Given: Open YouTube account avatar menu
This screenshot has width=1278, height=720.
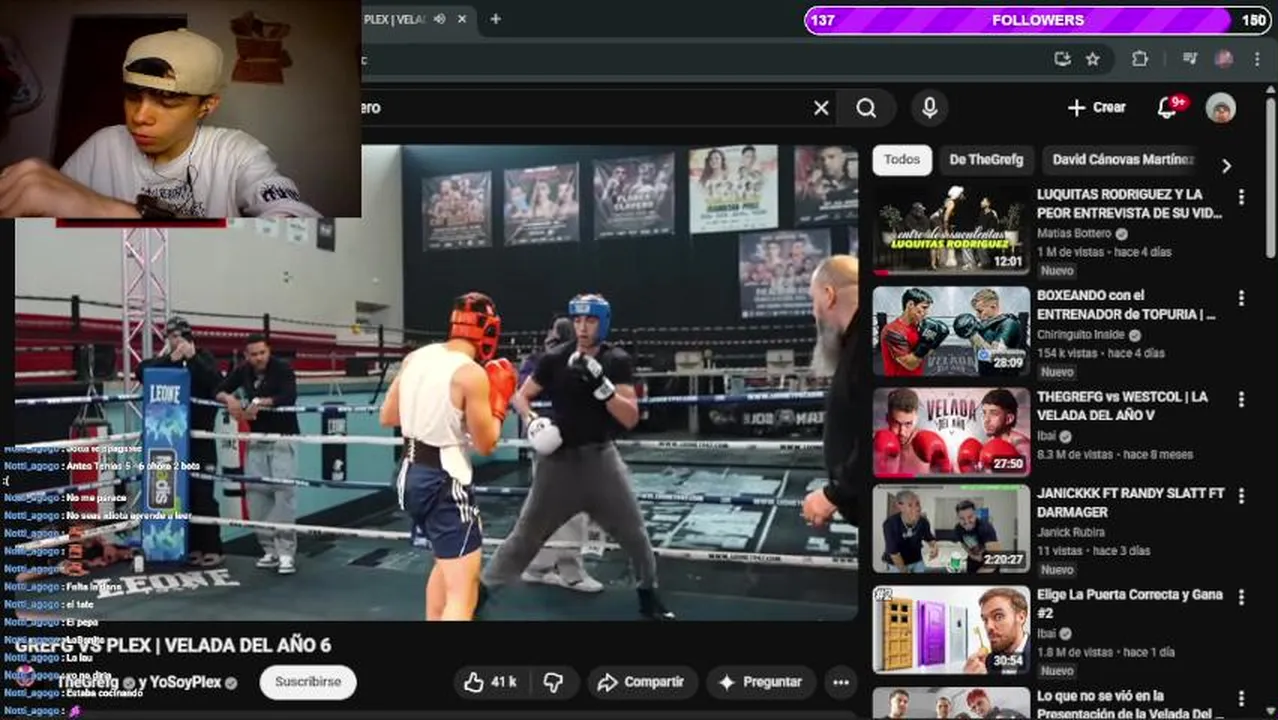Looking at the screenshot, I should coord(1220,108).
